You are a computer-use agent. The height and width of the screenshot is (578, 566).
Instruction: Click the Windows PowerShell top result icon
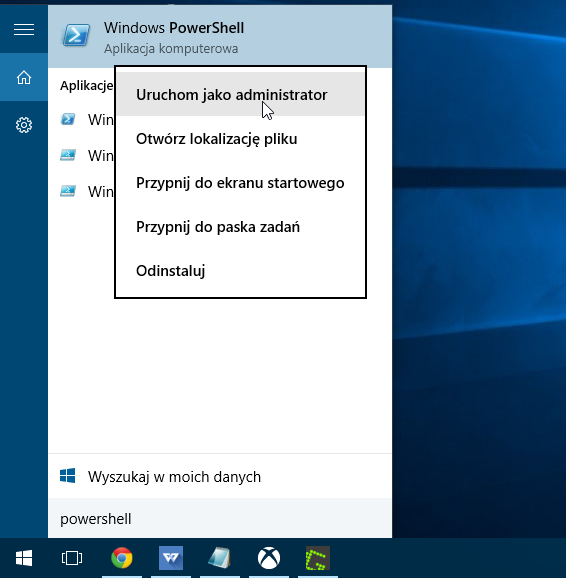pyautogui.click(x=76, y=35)
